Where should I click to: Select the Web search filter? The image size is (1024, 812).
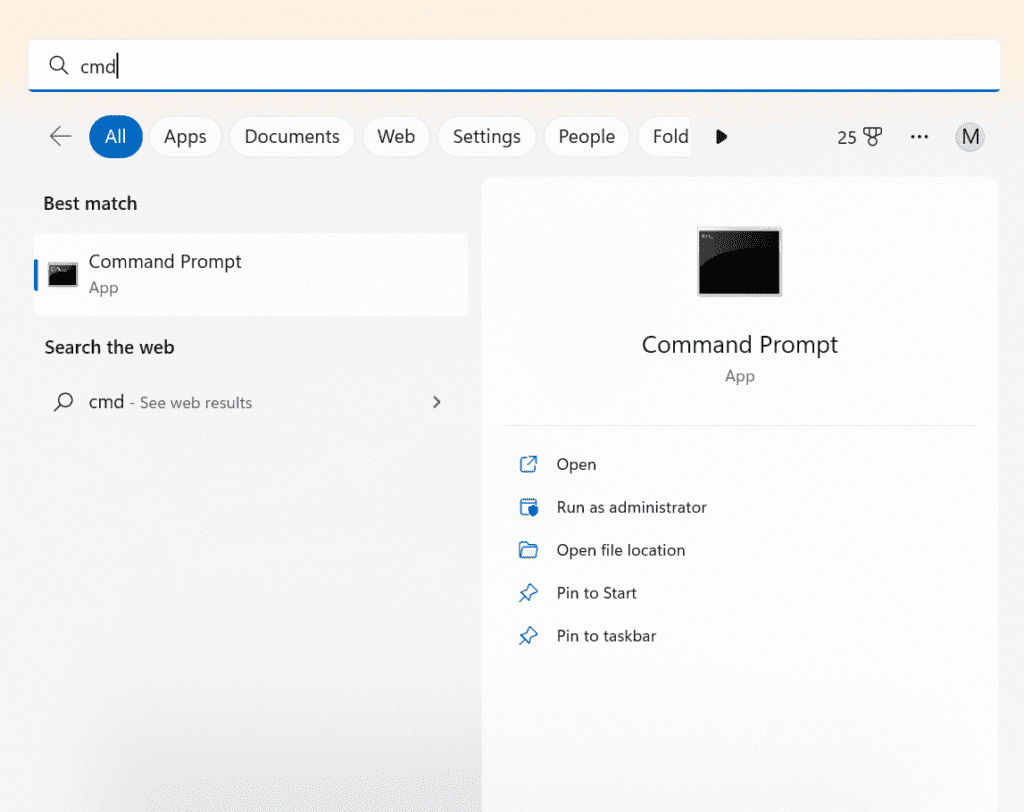[x=396, y=136]
